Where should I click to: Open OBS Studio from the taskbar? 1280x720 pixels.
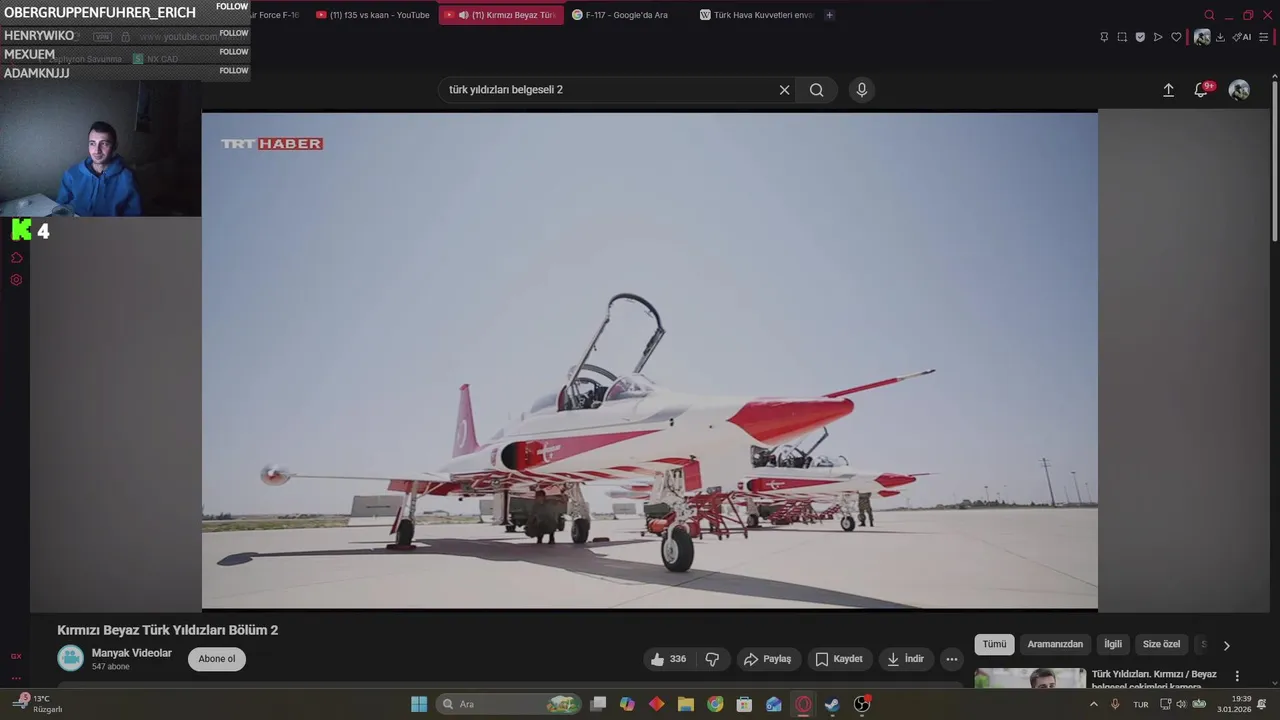pyautogui.click(x=862, y=704)
